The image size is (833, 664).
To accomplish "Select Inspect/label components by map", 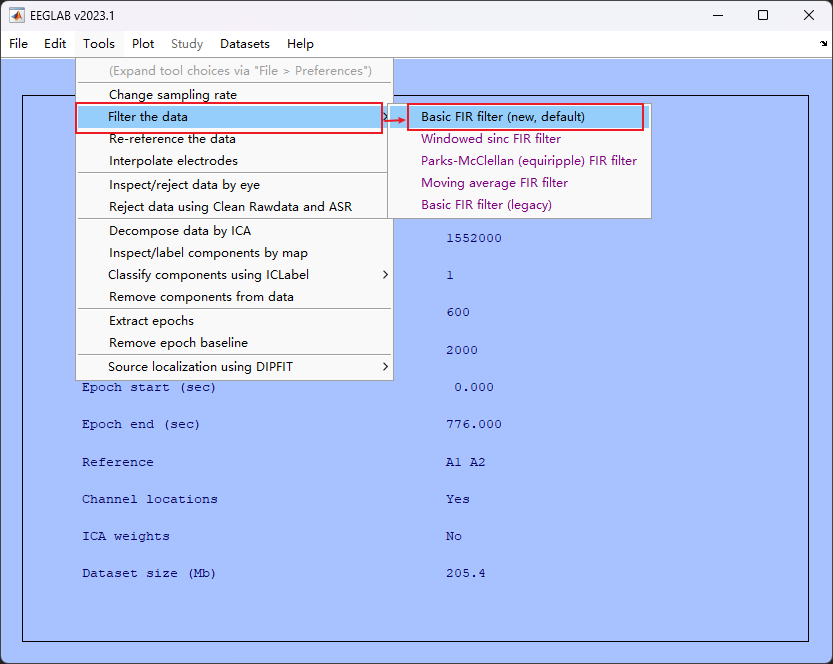I will pyautogui.click(x=234, y=253).
